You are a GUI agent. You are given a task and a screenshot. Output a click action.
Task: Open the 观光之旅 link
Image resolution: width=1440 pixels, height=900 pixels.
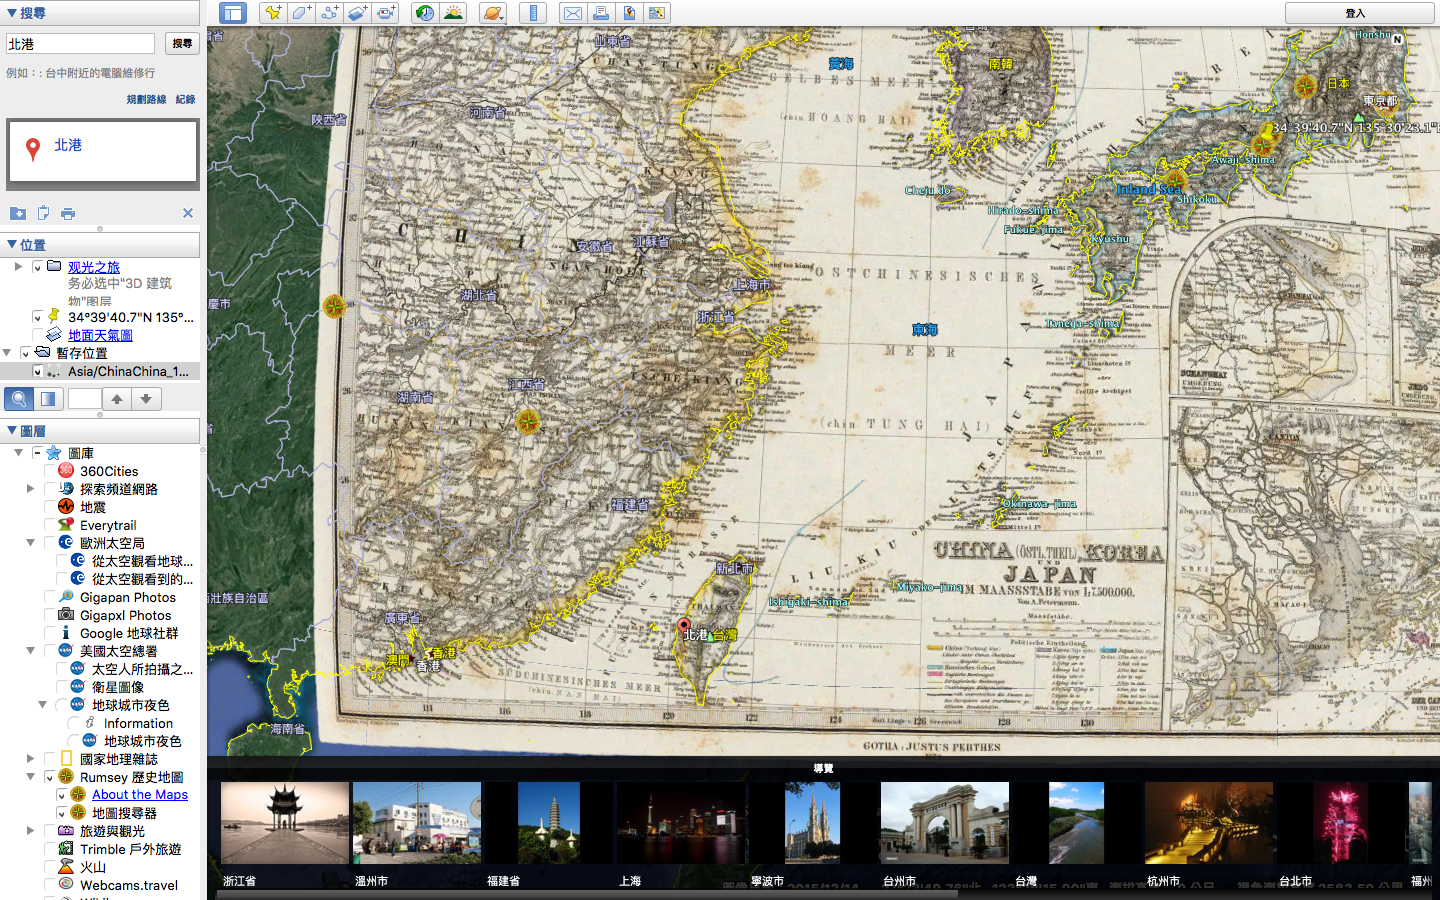(94, 267)
